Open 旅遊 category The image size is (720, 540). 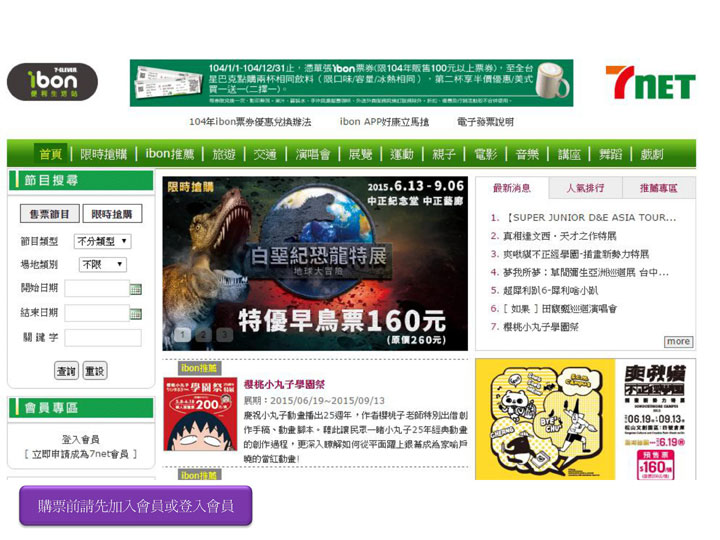click(224, 154)
